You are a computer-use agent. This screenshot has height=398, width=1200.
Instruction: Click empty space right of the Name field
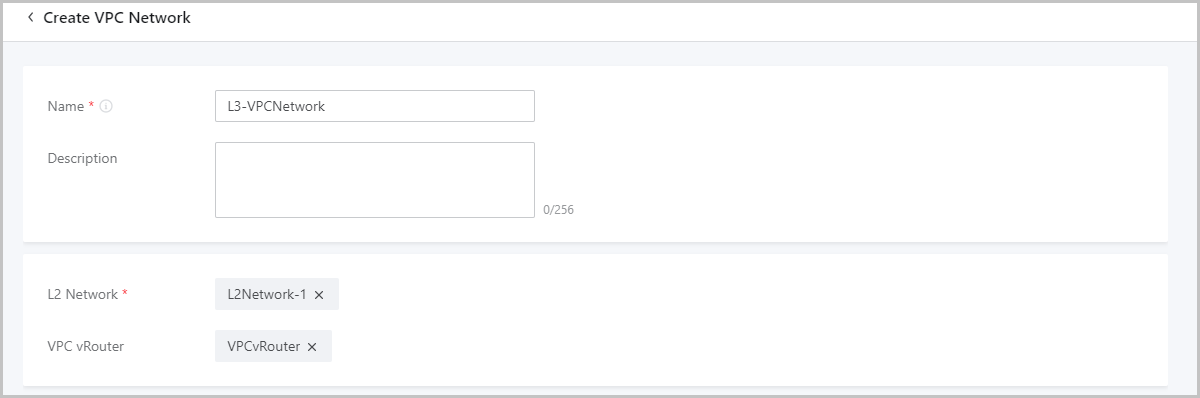click(x=850, y=106)
